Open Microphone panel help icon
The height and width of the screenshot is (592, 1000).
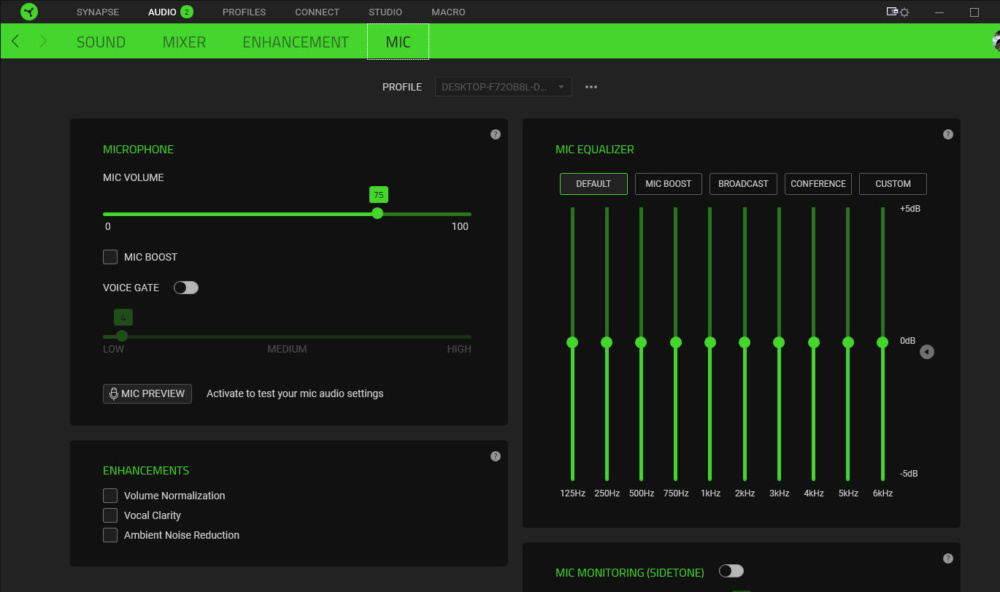point(496,134)
